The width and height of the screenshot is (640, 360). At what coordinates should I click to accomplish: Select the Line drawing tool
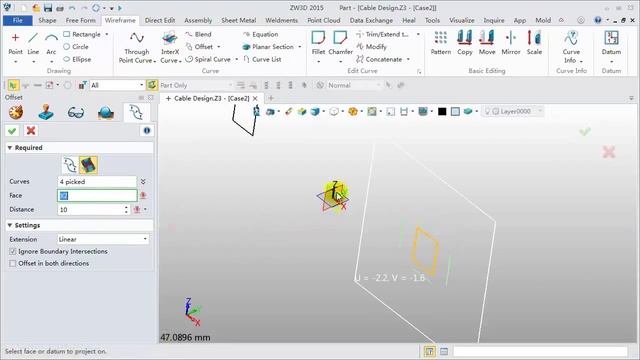pos(33,43)
